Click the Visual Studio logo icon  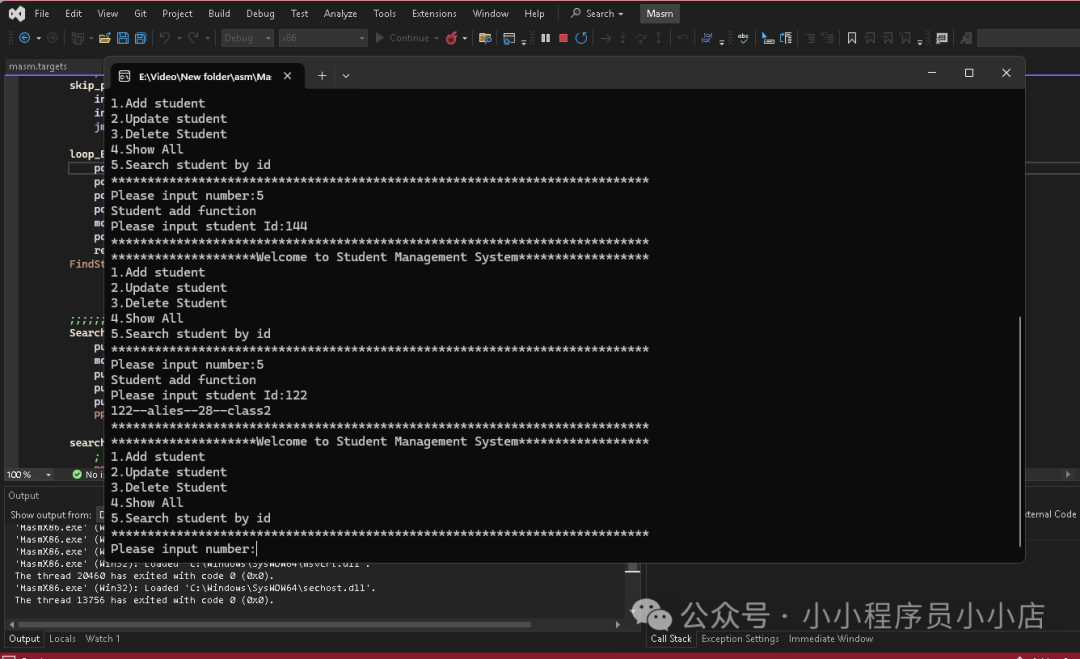(17, 13)
